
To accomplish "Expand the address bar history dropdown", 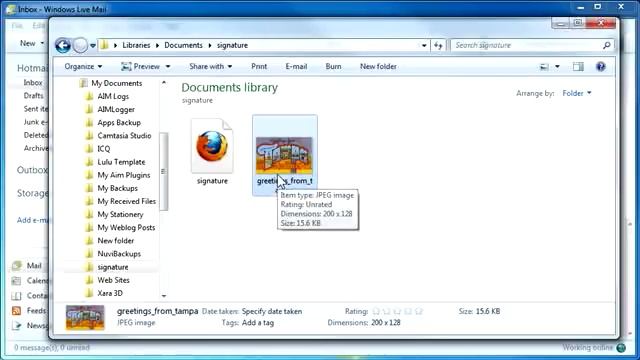I will point(424,45).
